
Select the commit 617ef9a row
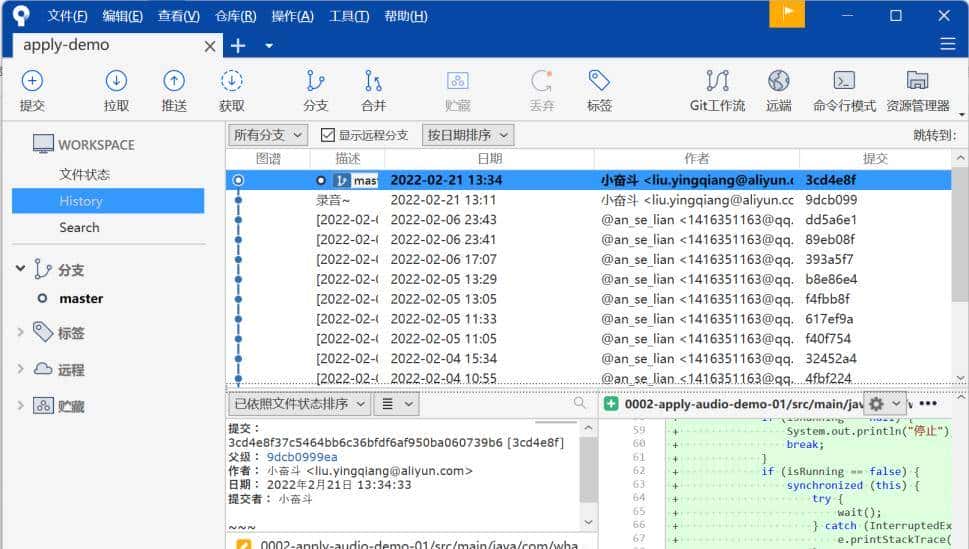point(588,318)
